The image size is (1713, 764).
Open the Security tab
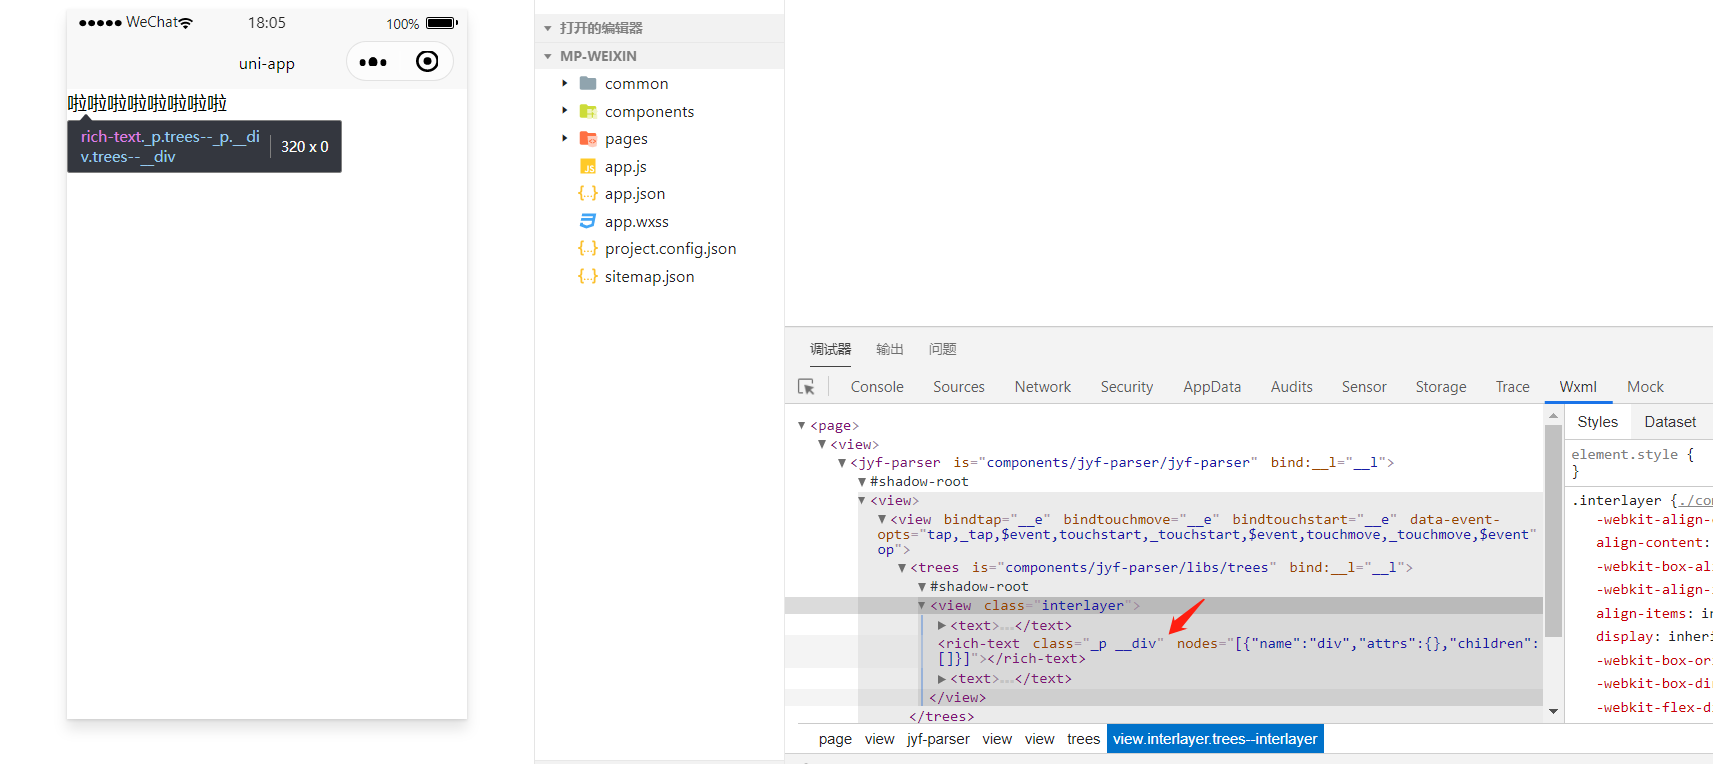pyautogui.click(x=1127, y=387)
